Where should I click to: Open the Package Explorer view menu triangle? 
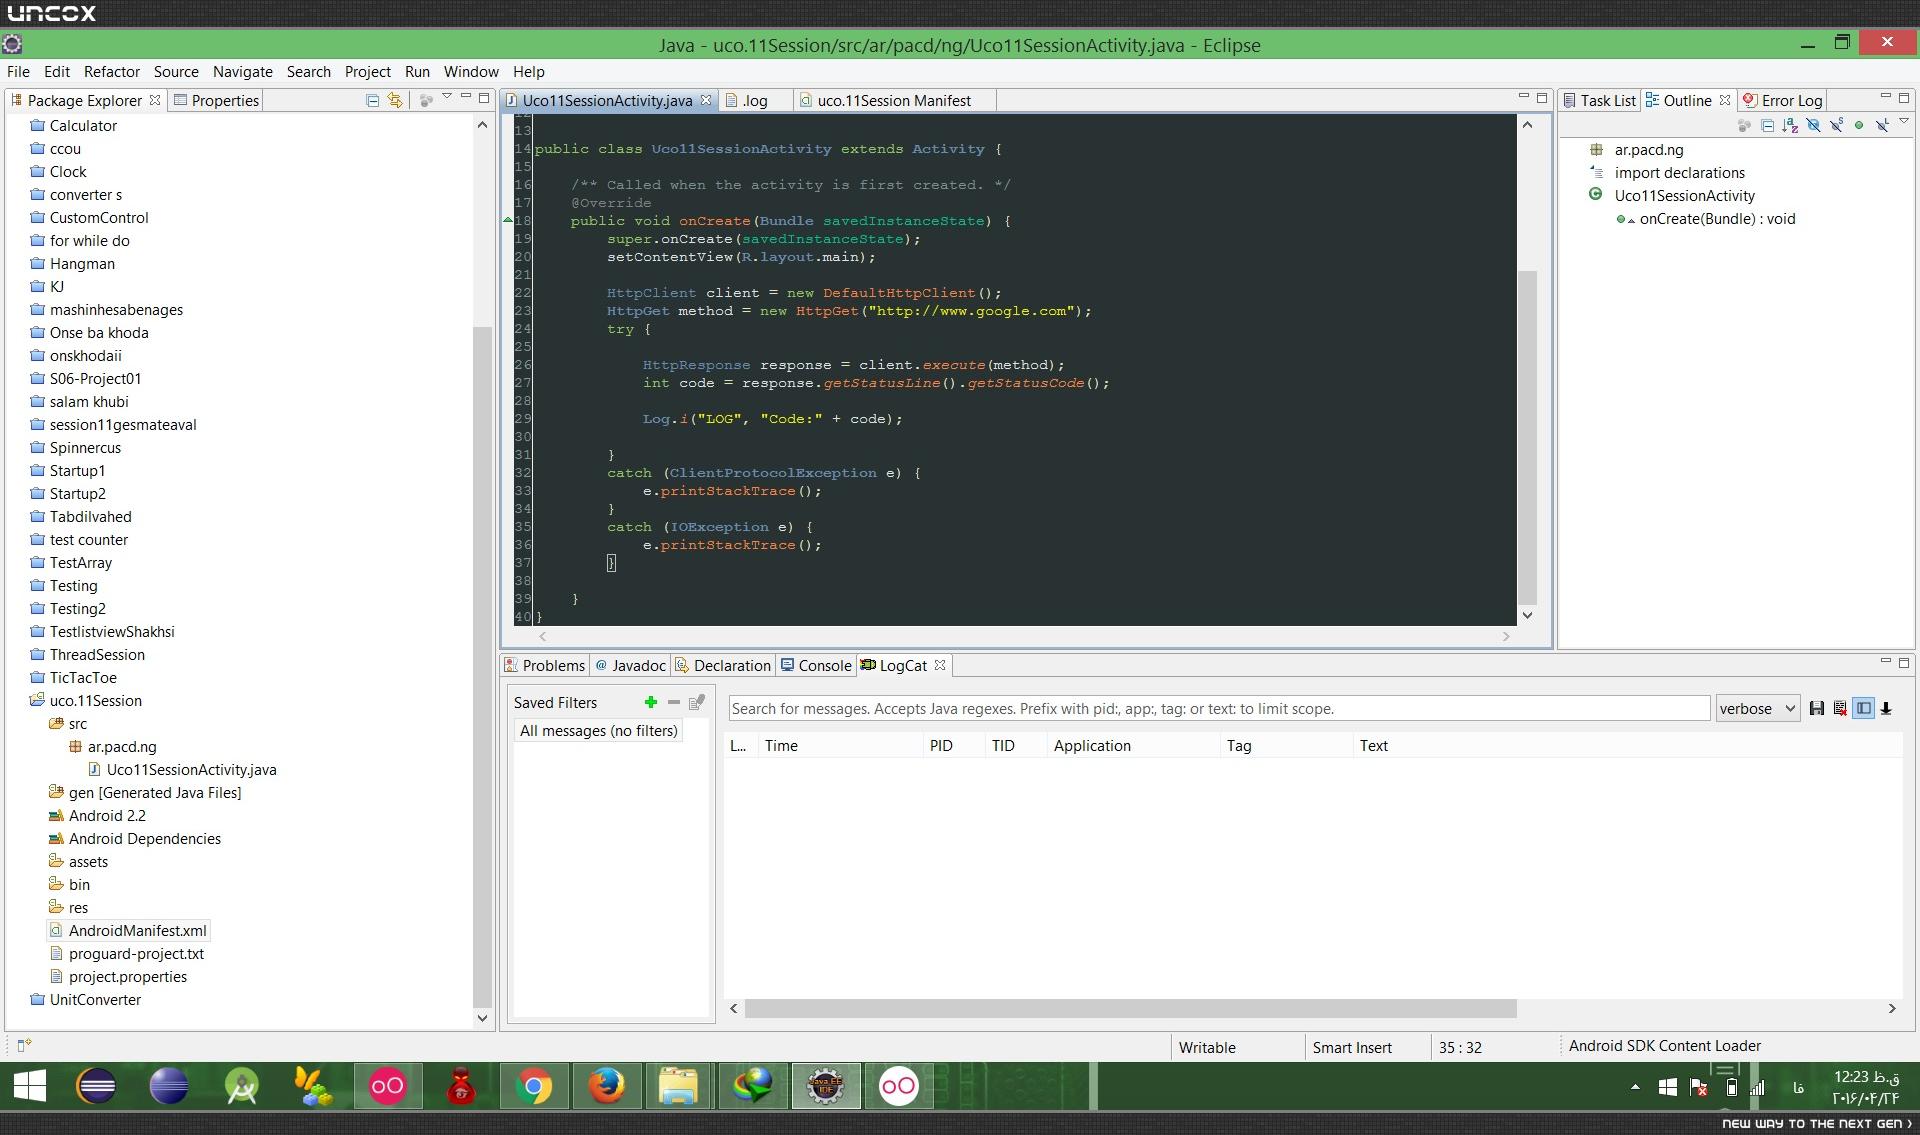click(x=447, y=97)
